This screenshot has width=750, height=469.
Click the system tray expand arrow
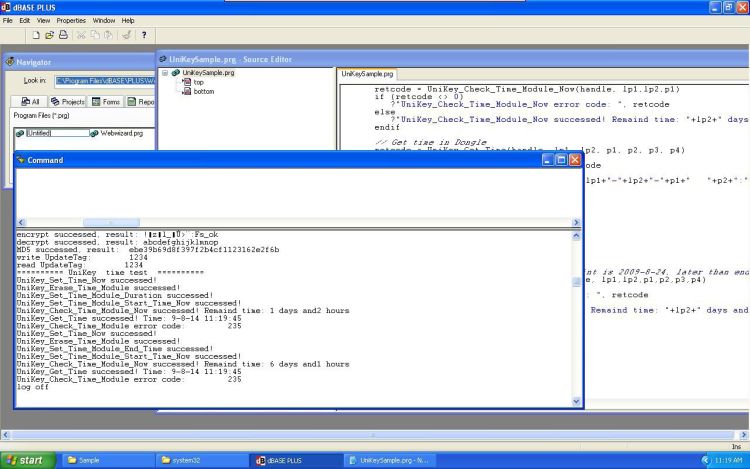705,460
